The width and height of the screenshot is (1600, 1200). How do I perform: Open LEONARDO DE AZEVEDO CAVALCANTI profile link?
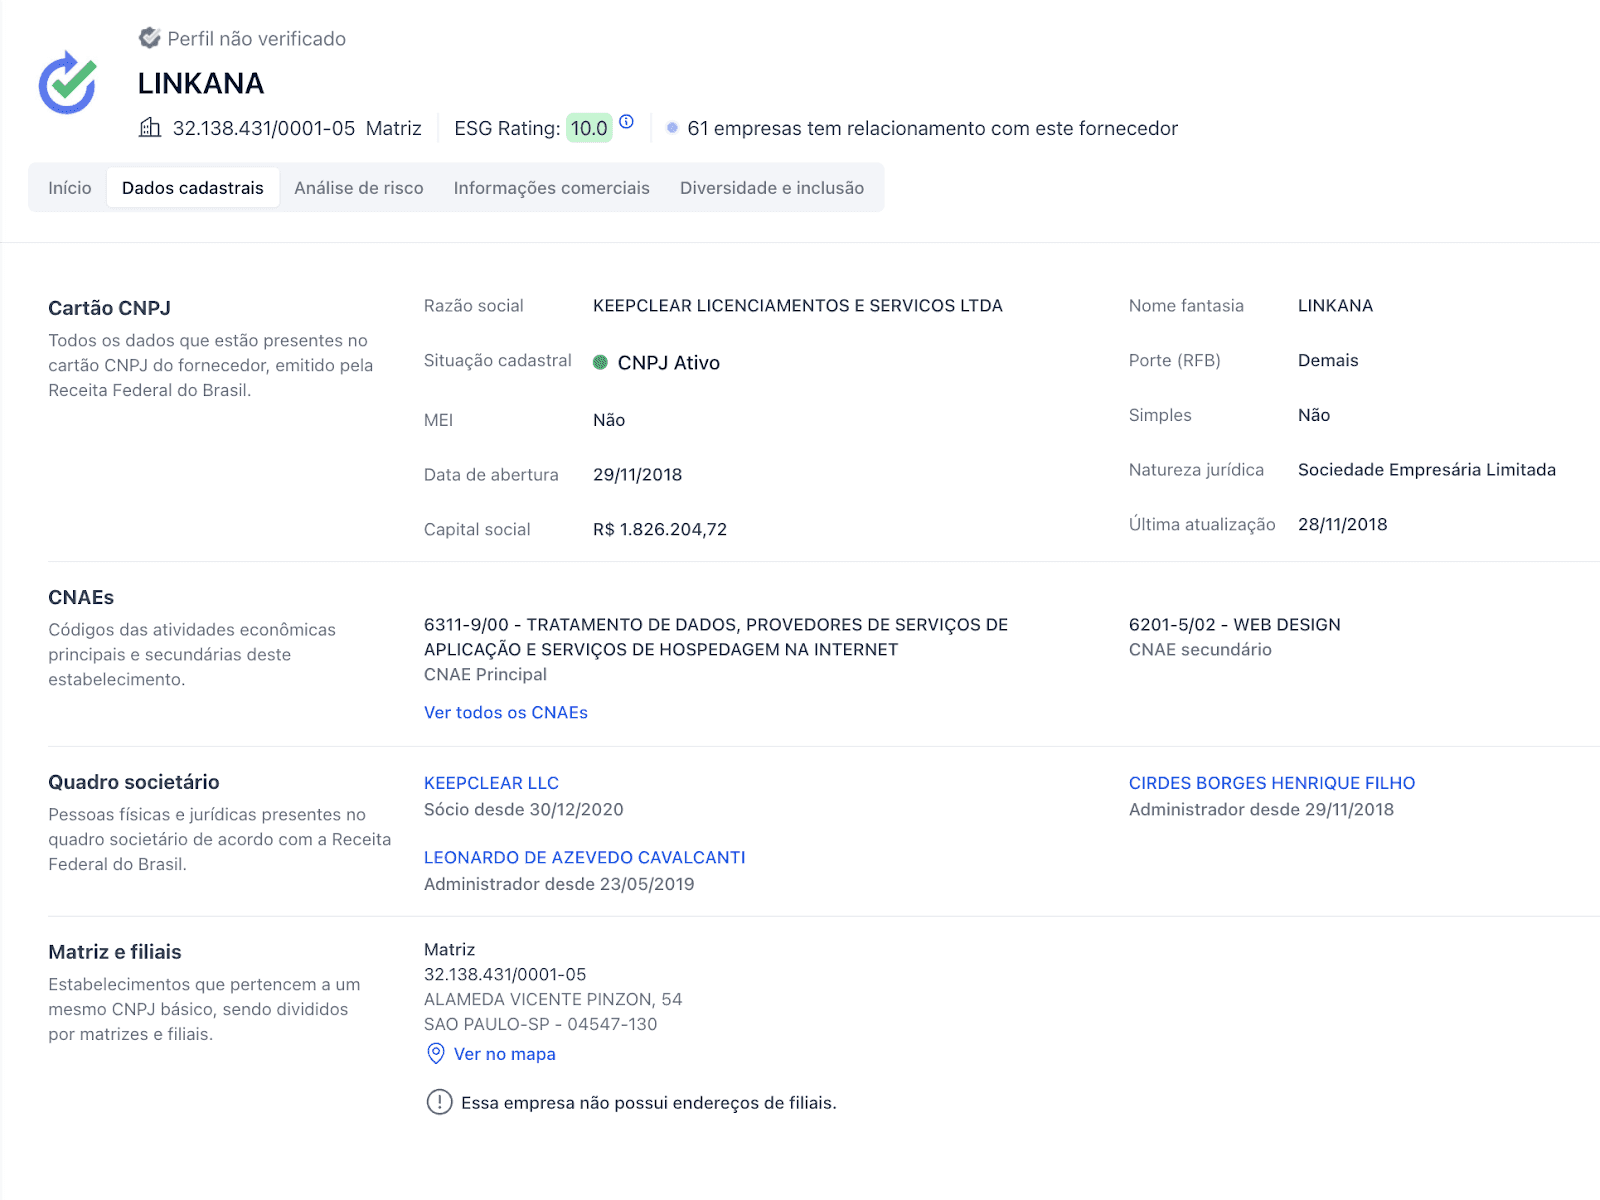pyautogui.click(x=585, y=857)
